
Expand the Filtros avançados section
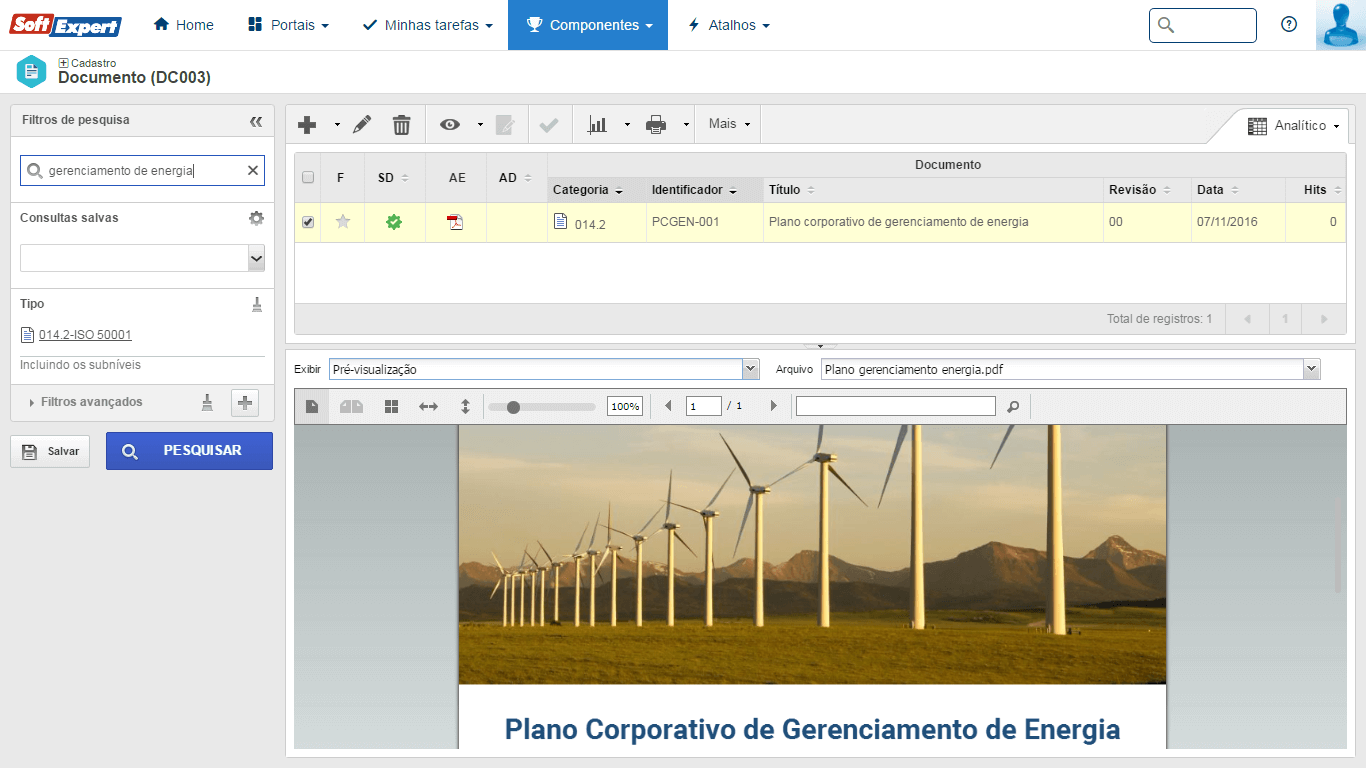(x=91, y=402)
